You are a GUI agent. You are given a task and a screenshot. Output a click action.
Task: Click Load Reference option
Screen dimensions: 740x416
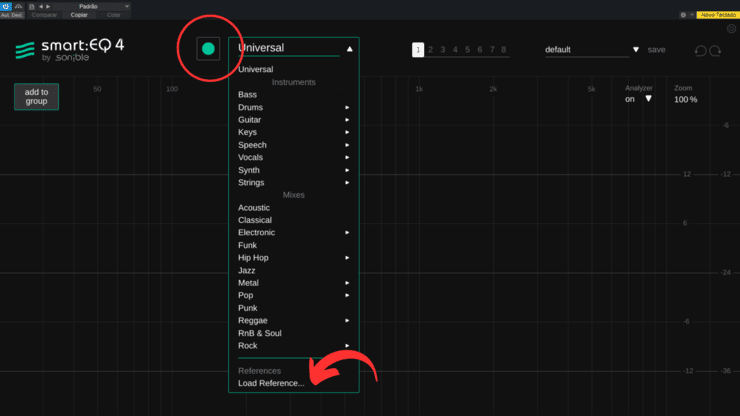tap(271, 383)
